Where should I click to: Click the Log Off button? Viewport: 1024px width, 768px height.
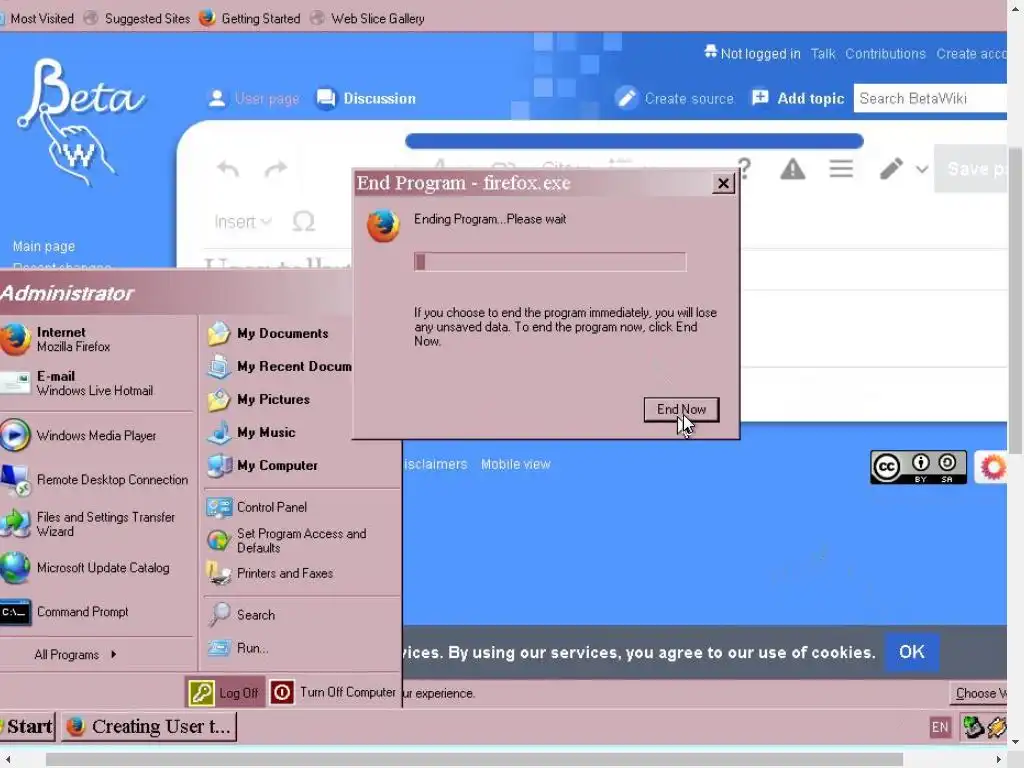click(225, 693)
